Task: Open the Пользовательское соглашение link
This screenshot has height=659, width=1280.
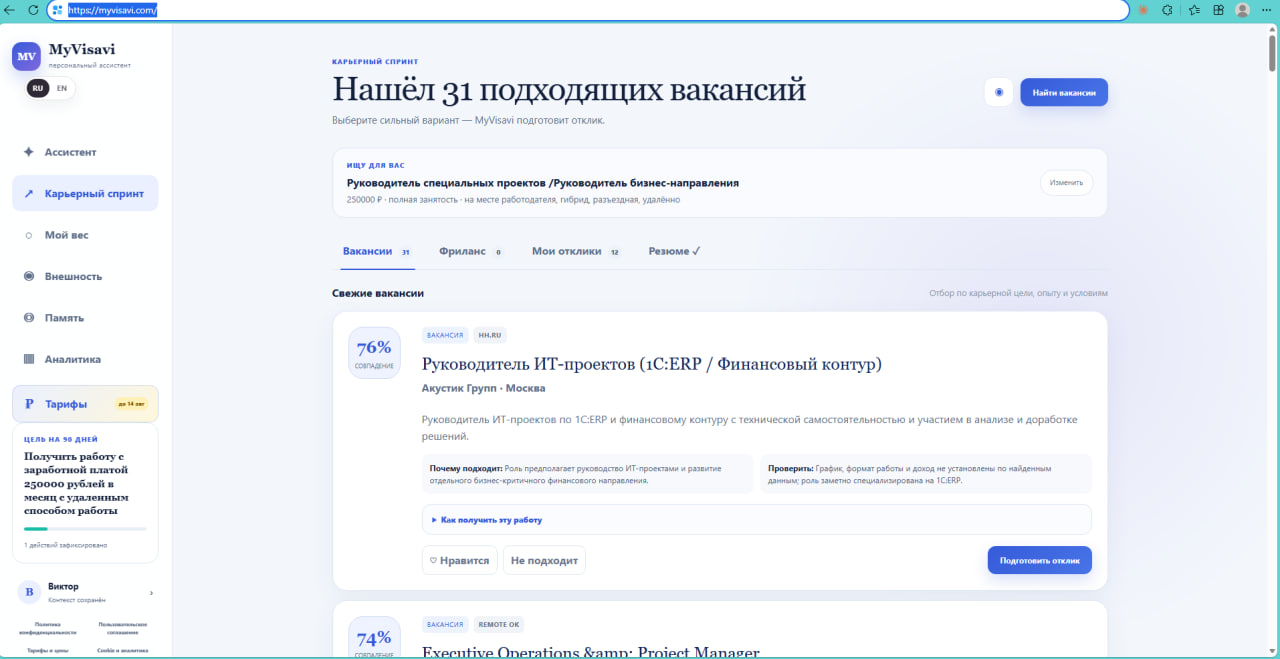Action: pos(123,628)
